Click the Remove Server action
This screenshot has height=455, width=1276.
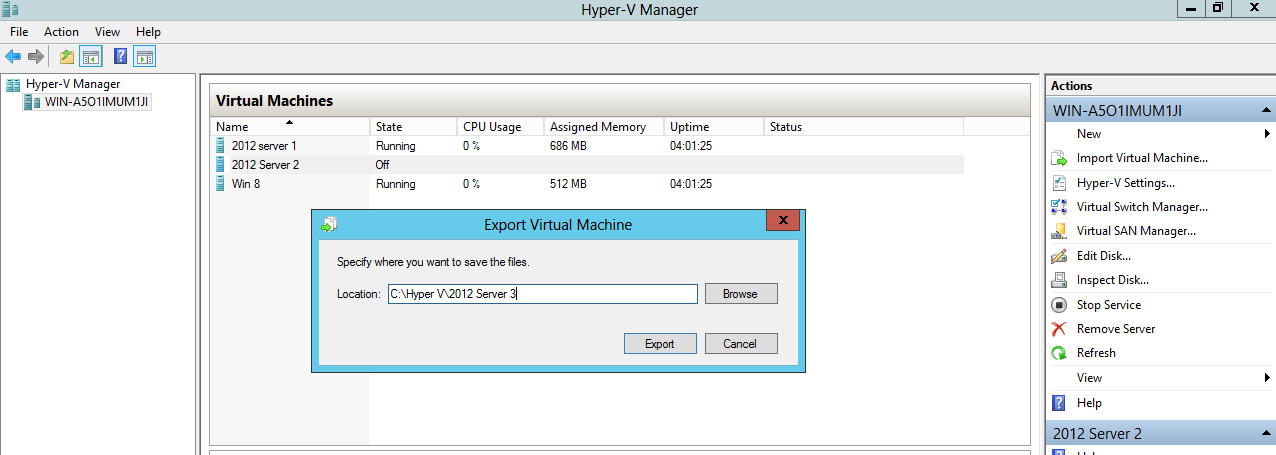(1116, 329)
